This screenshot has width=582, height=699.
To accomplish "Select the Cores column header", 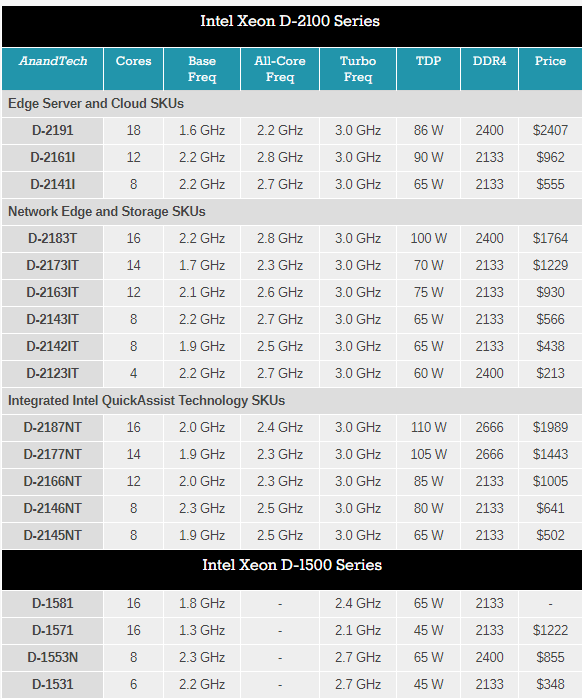I will 133,69.
